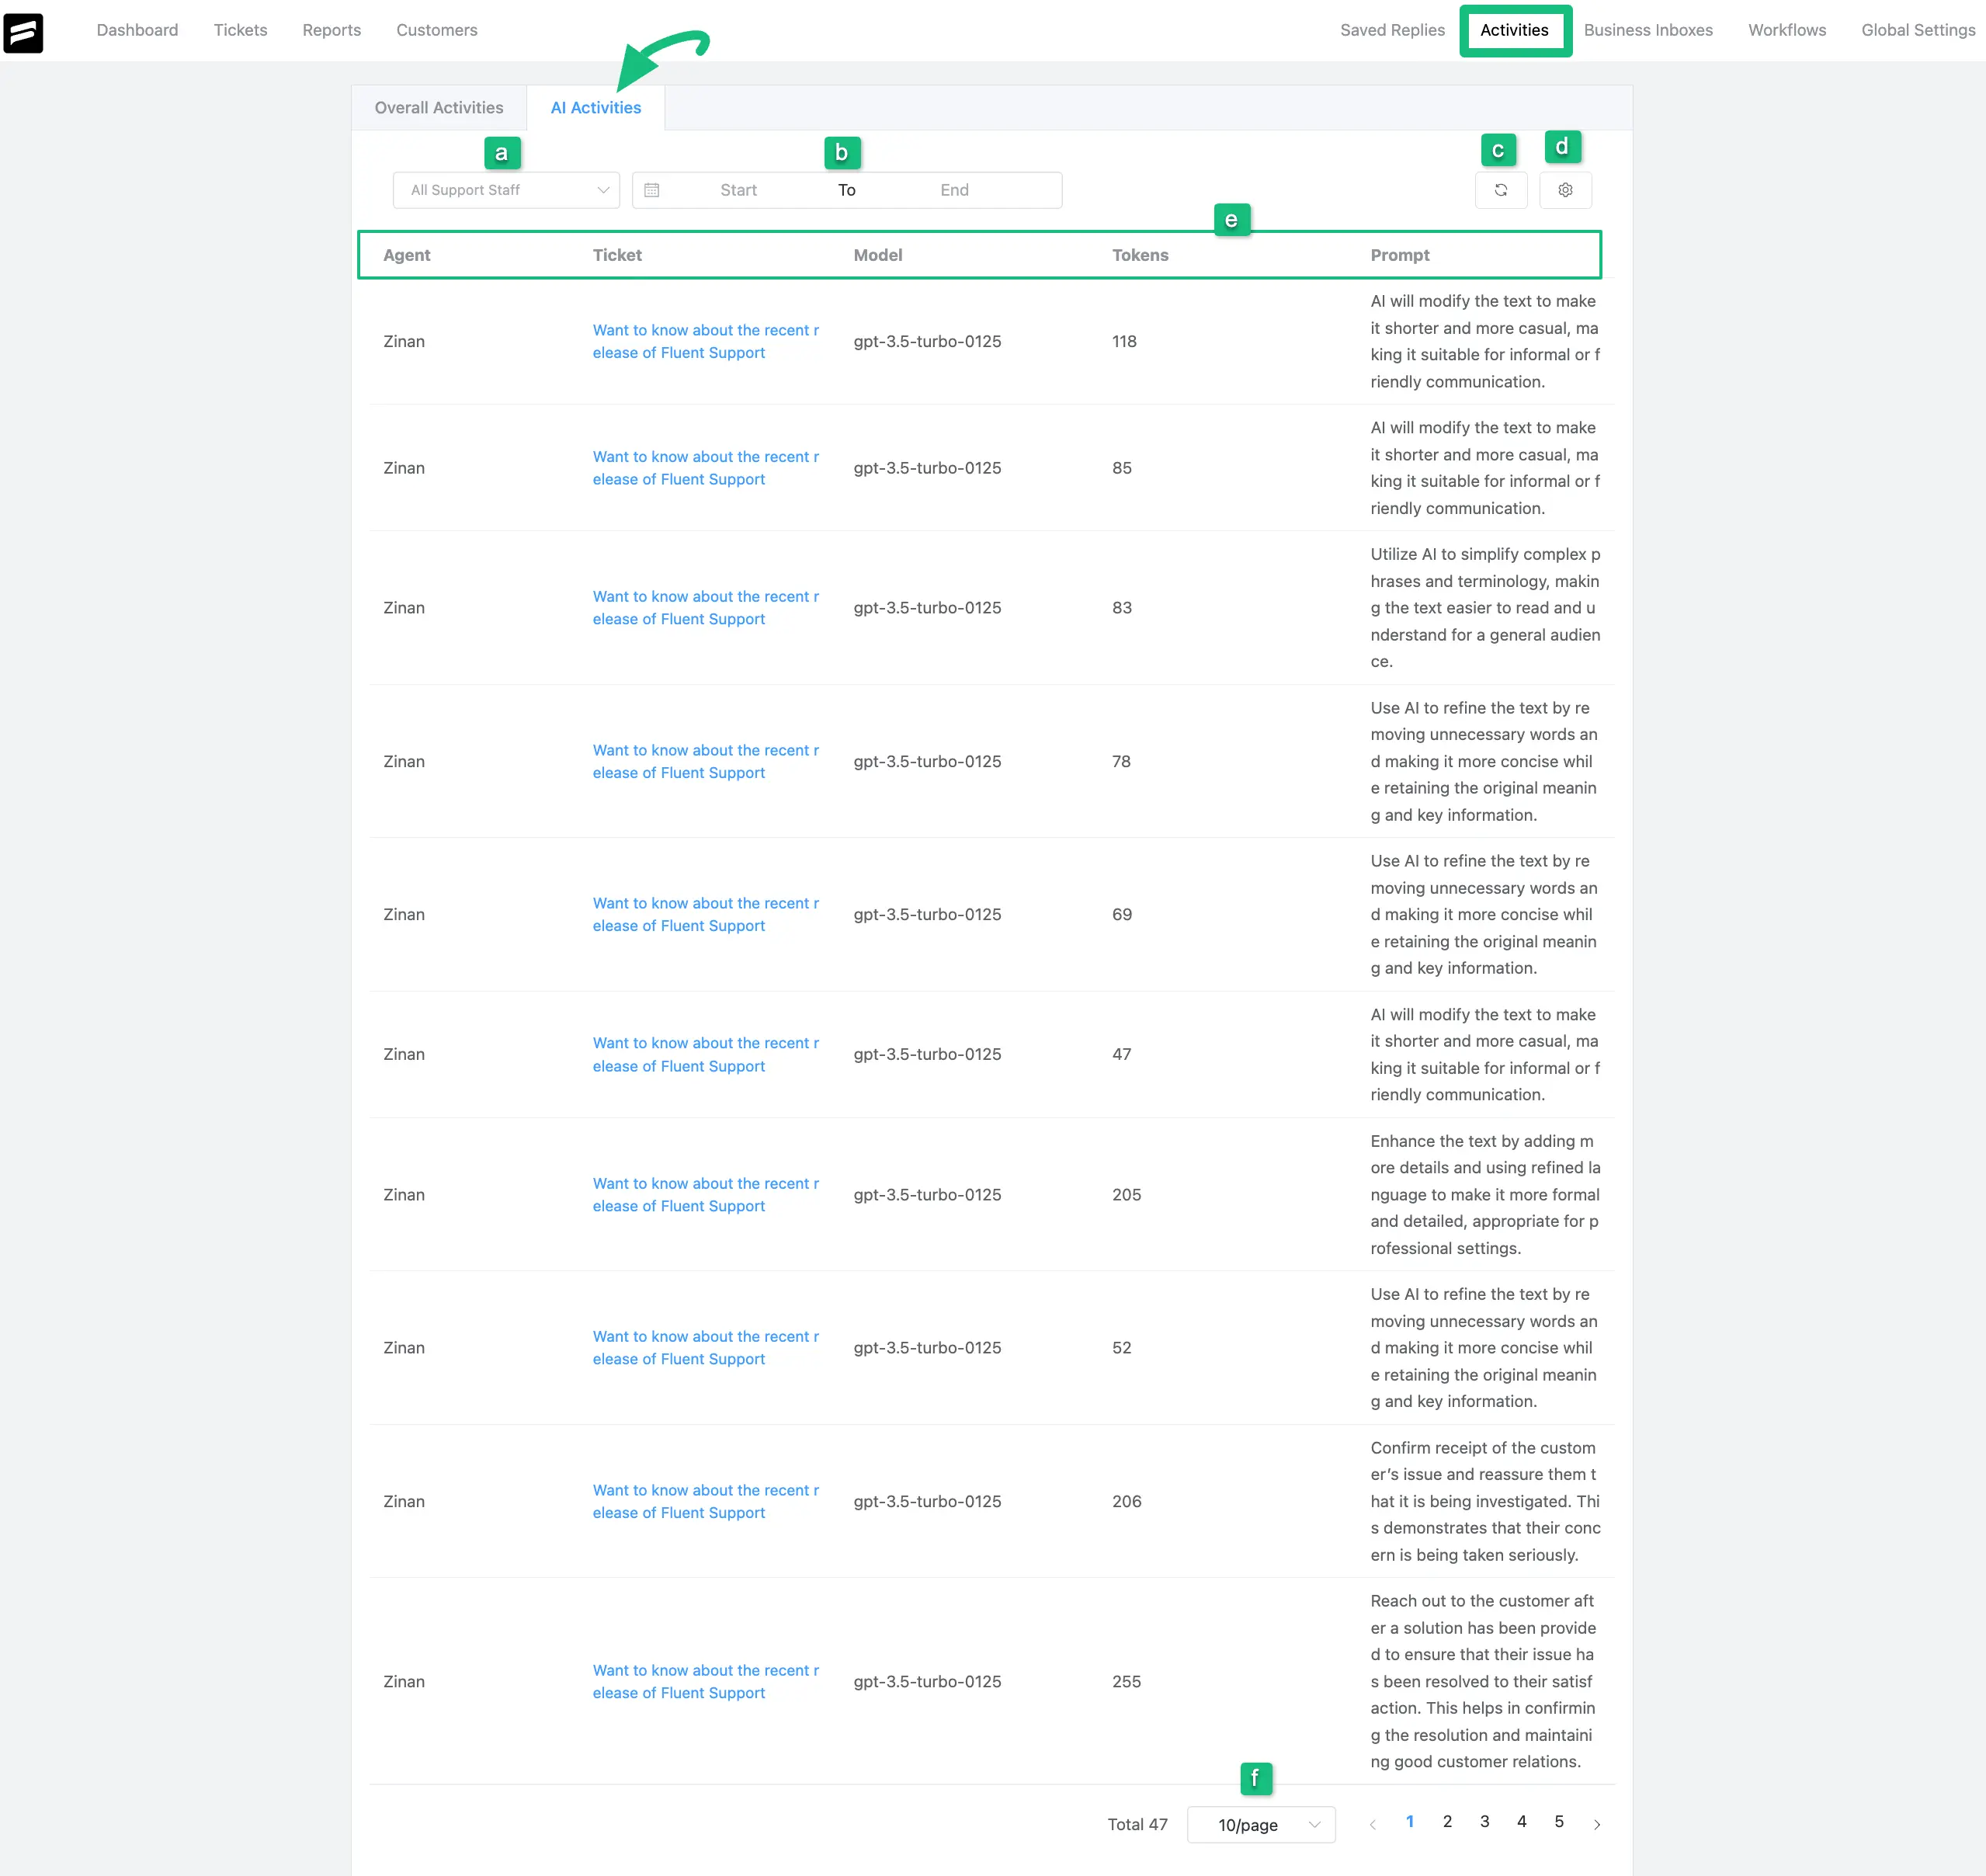Open Customers in top navigation

[x=437, y=30]
